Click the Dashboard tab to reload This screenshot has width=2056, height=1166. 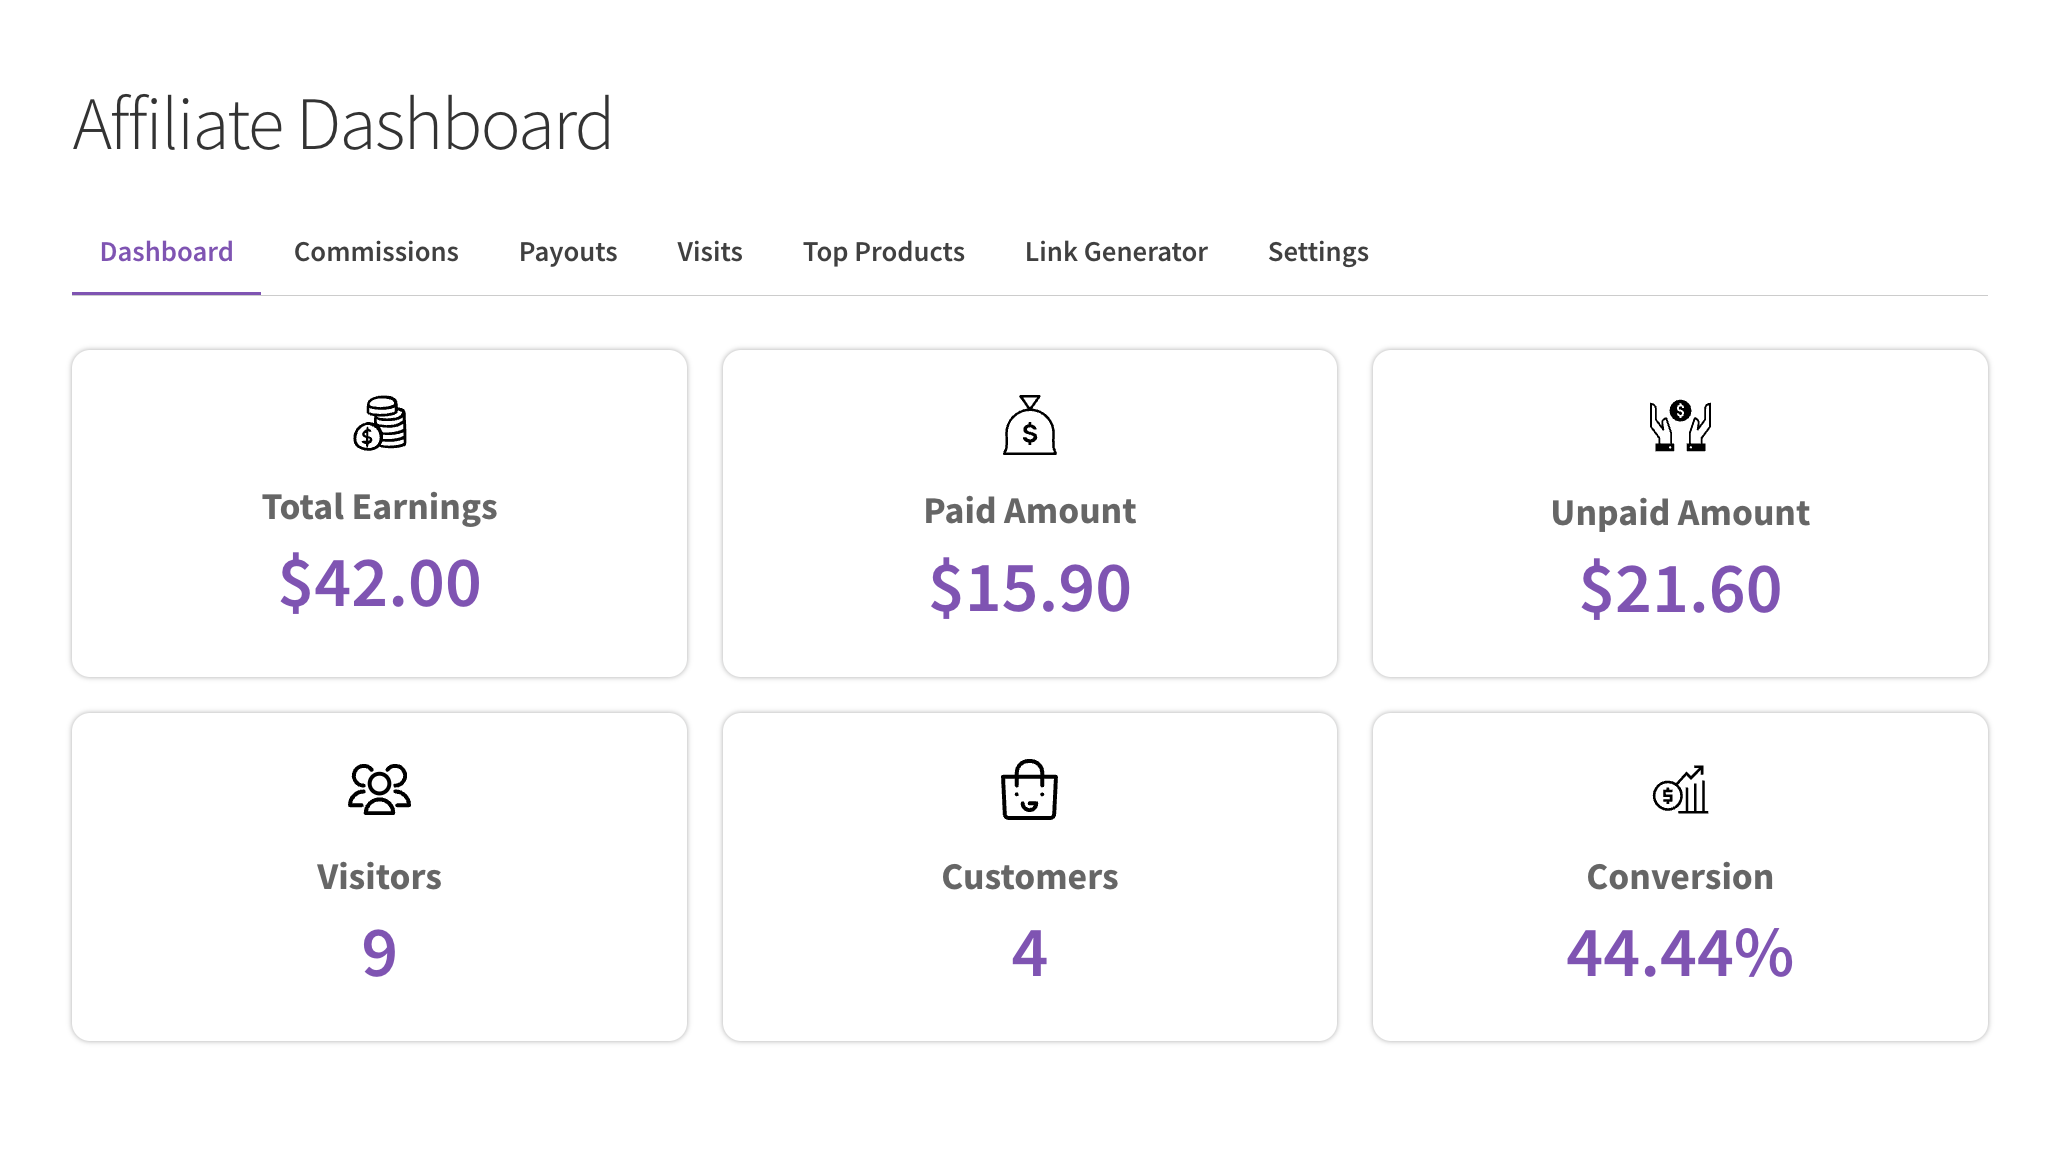[x=165, y=253]
